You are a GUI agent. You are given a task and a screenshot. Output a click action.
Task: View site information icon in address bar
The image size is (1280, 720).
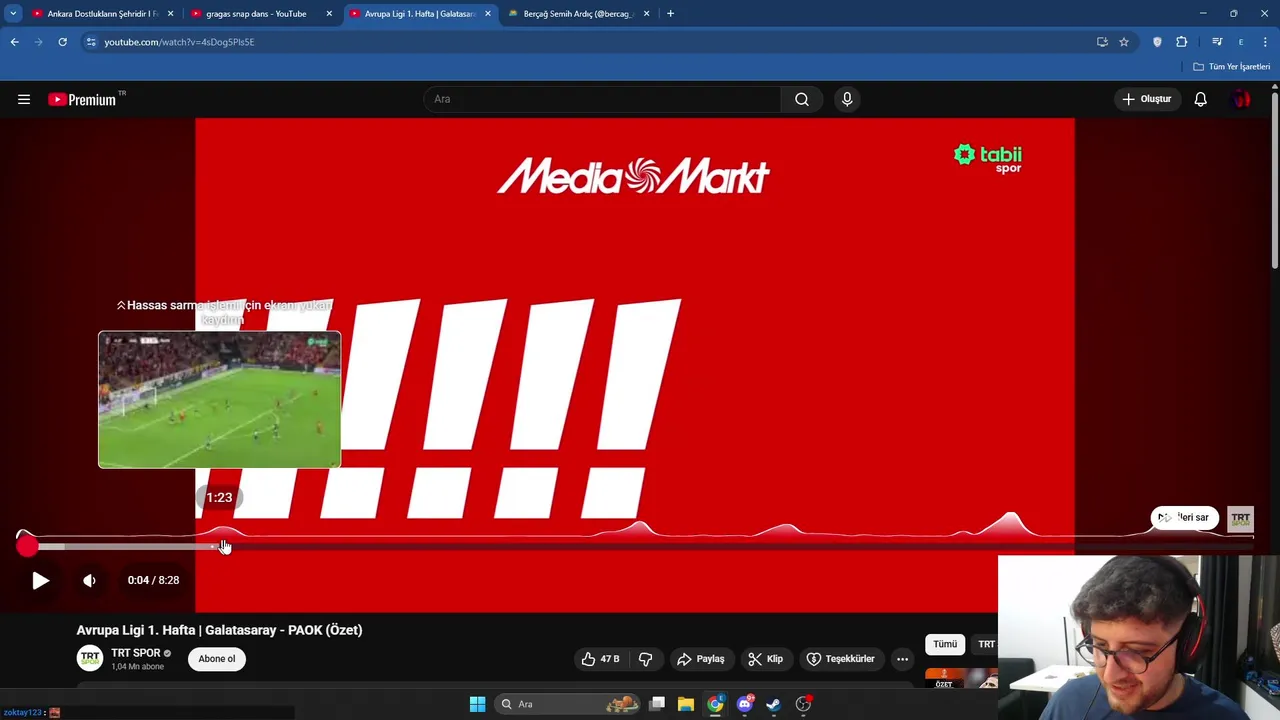(91, 42)
